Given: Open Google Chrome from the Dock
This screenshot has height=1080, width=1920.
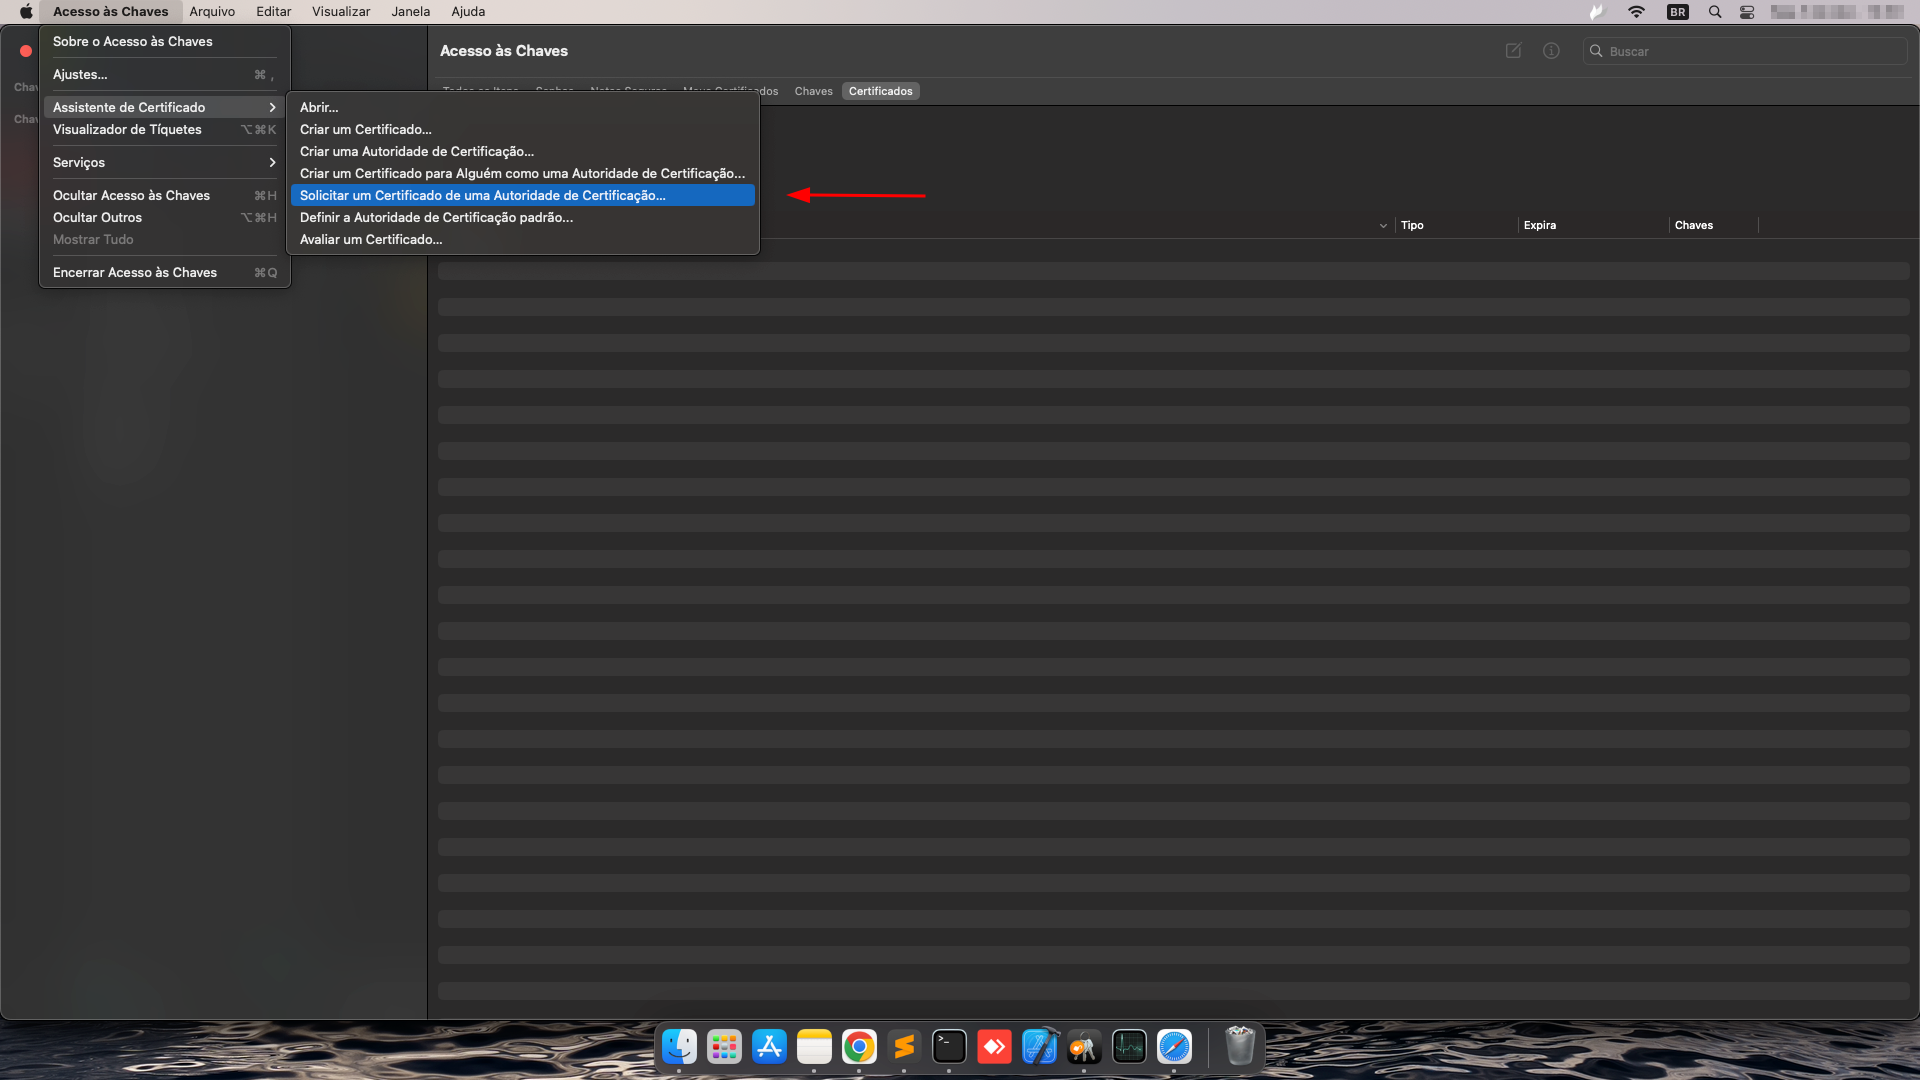Looking at the screenshot, I should click(859, 1047).
